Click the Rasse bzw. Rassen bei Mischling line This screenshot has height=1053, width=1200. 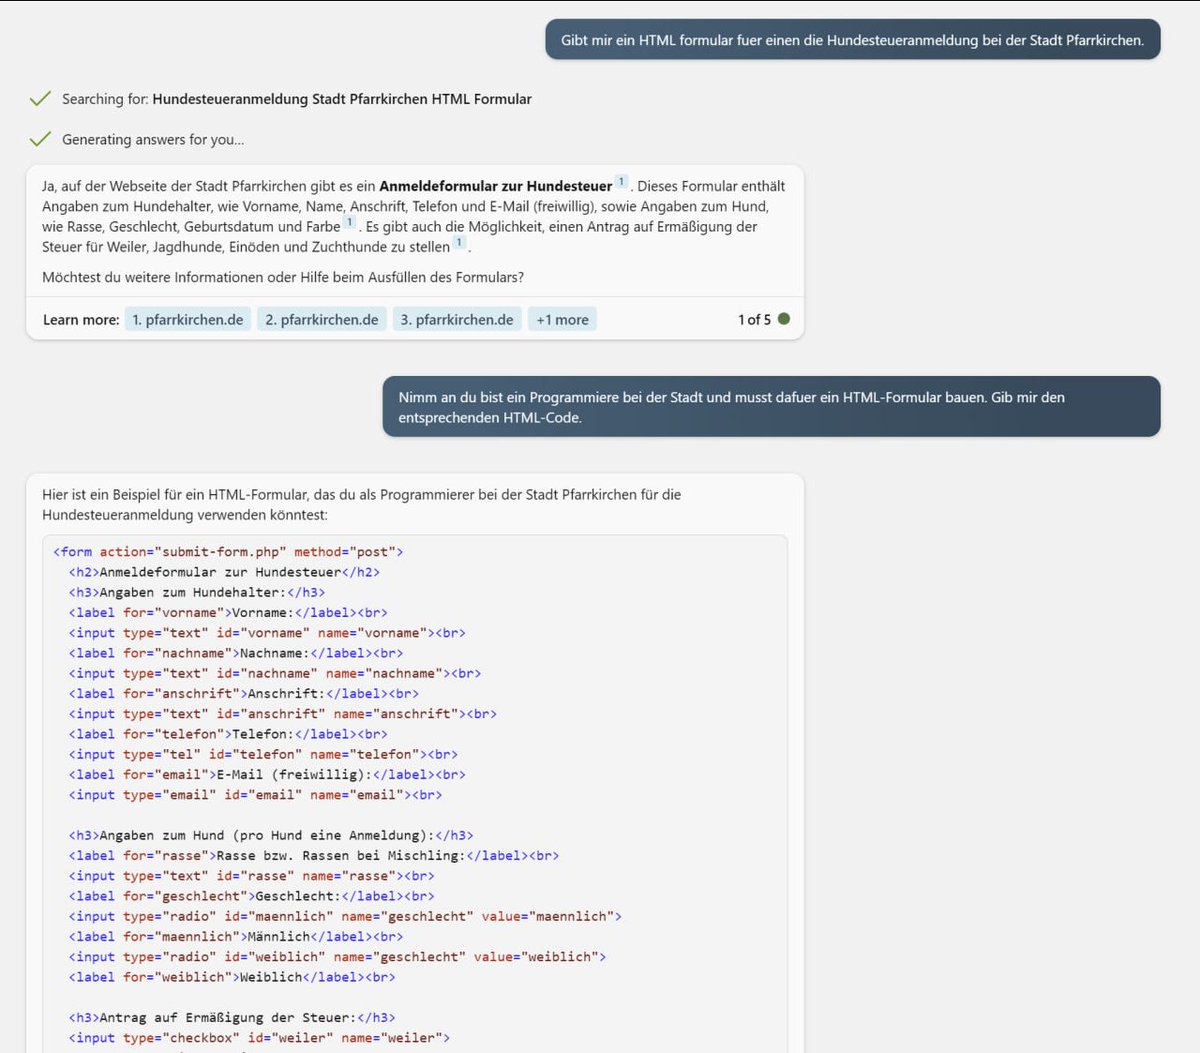(x=314, y=856)
